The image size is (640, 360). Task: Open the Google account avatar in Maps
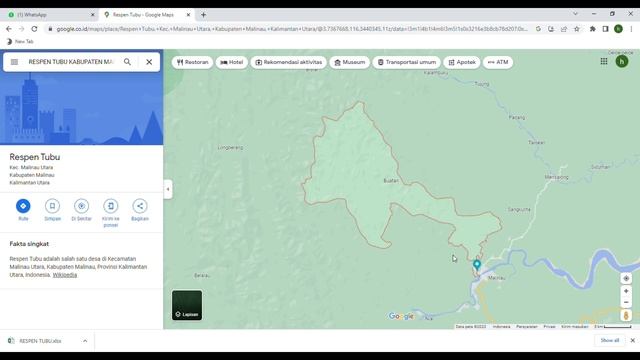tap(622, 62)
